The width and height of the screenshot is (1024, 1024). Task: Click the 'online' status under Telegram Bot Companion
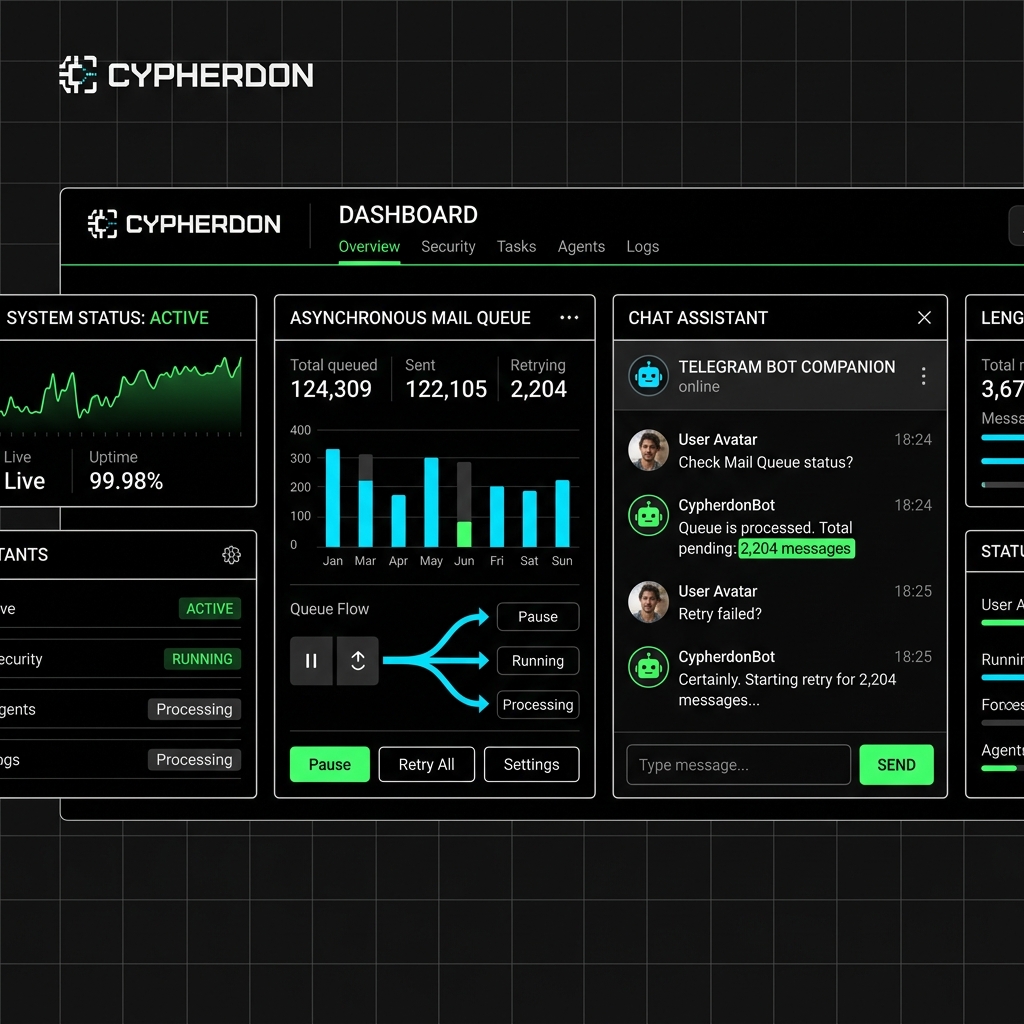(699, 387)
